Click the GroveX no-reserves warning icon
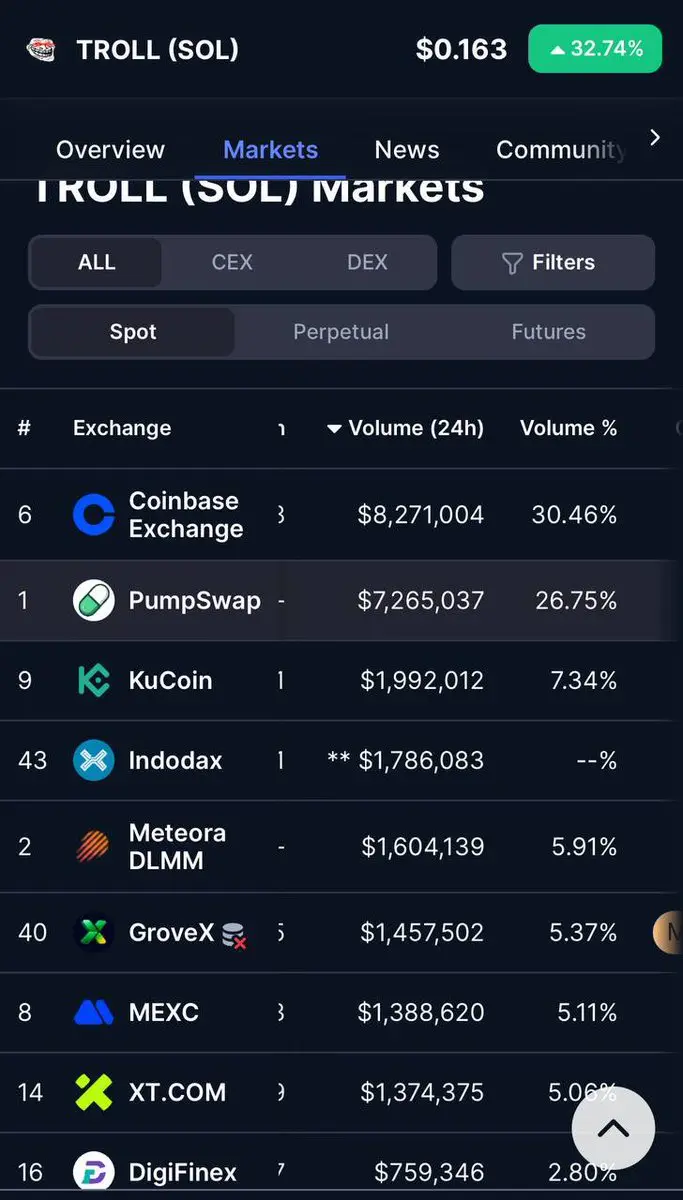The height and width of the screenshot is (1200, 683). (x=234, y=935)
